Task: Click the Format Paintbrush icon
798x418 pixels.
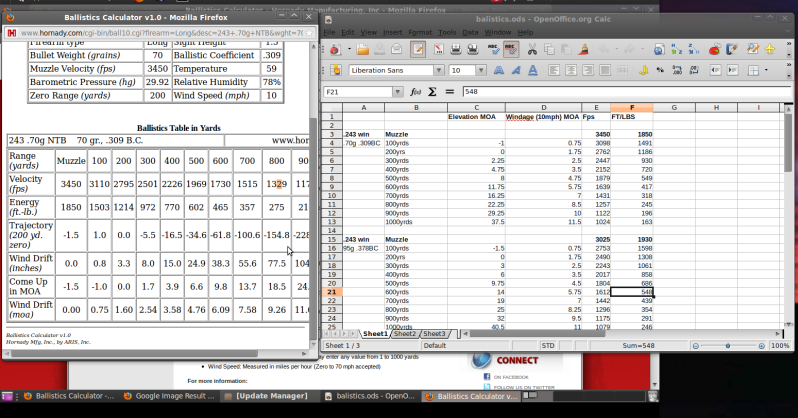Action: click(x=583, y=49)
